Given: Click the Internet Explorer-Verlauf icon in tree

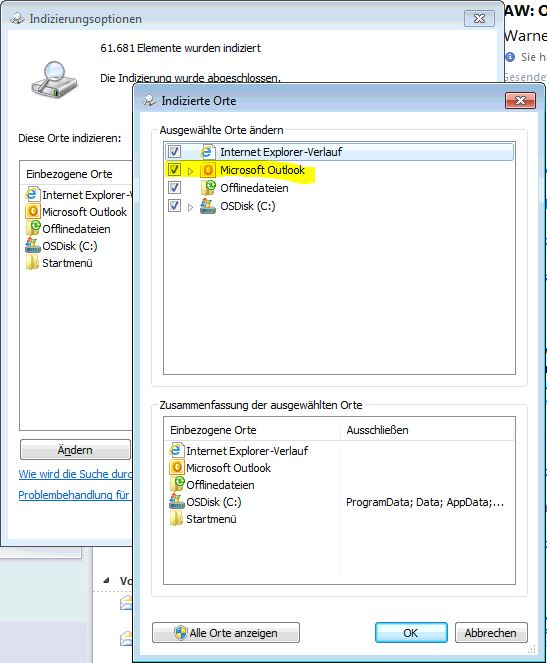Looking at the screenshot, I should [x=207, y=152].
